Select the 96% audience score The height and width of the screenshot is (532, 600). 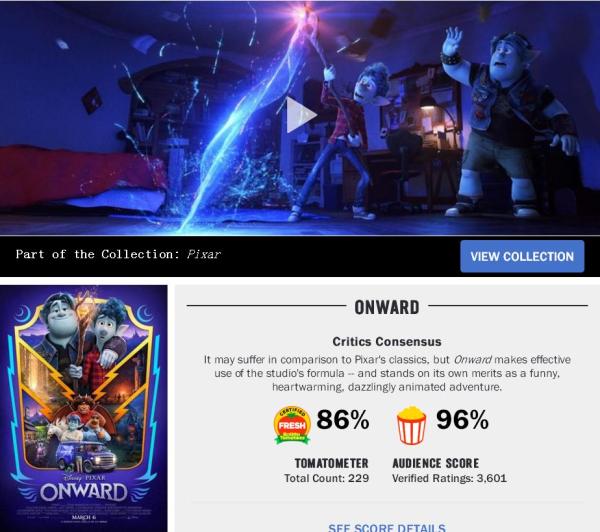(x=462, y=420)
